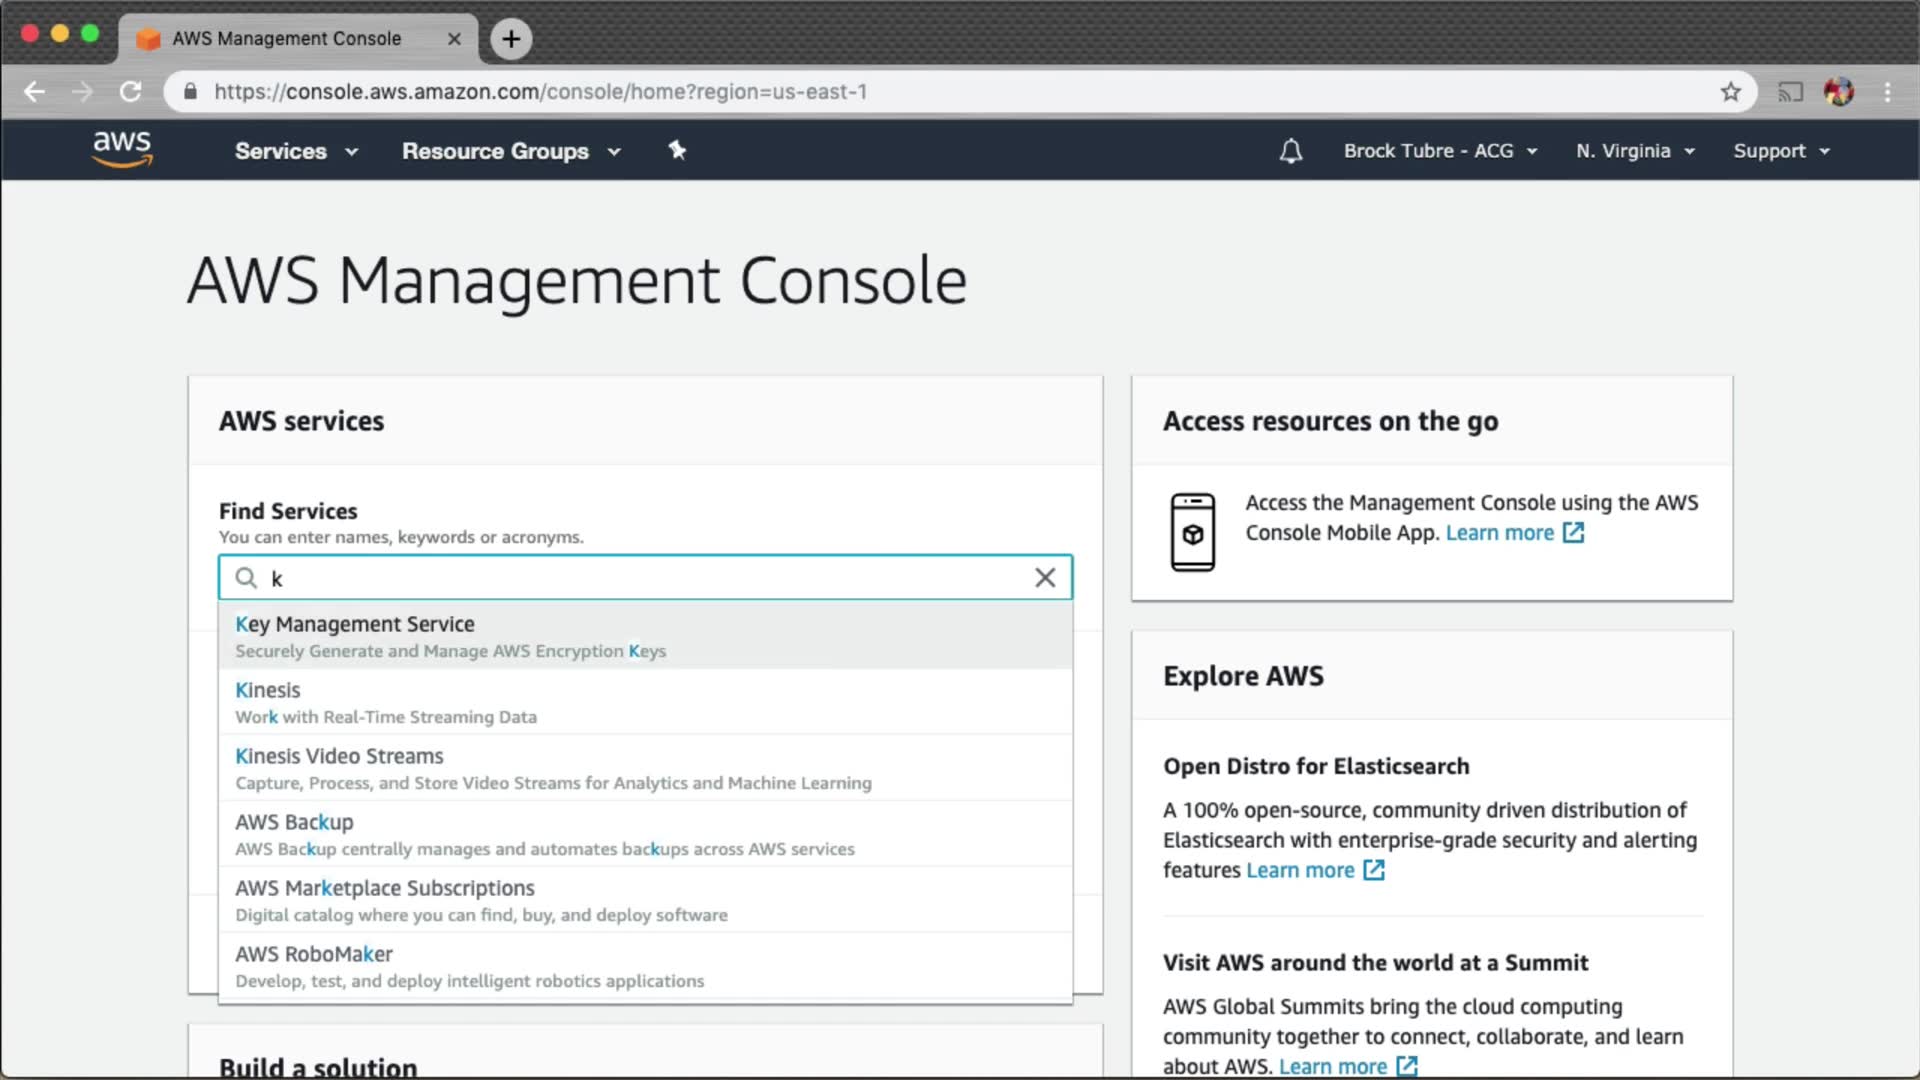Click the pin shortcuts icon in navbar
The image size is (1920, 1080).
pos(677,150)
